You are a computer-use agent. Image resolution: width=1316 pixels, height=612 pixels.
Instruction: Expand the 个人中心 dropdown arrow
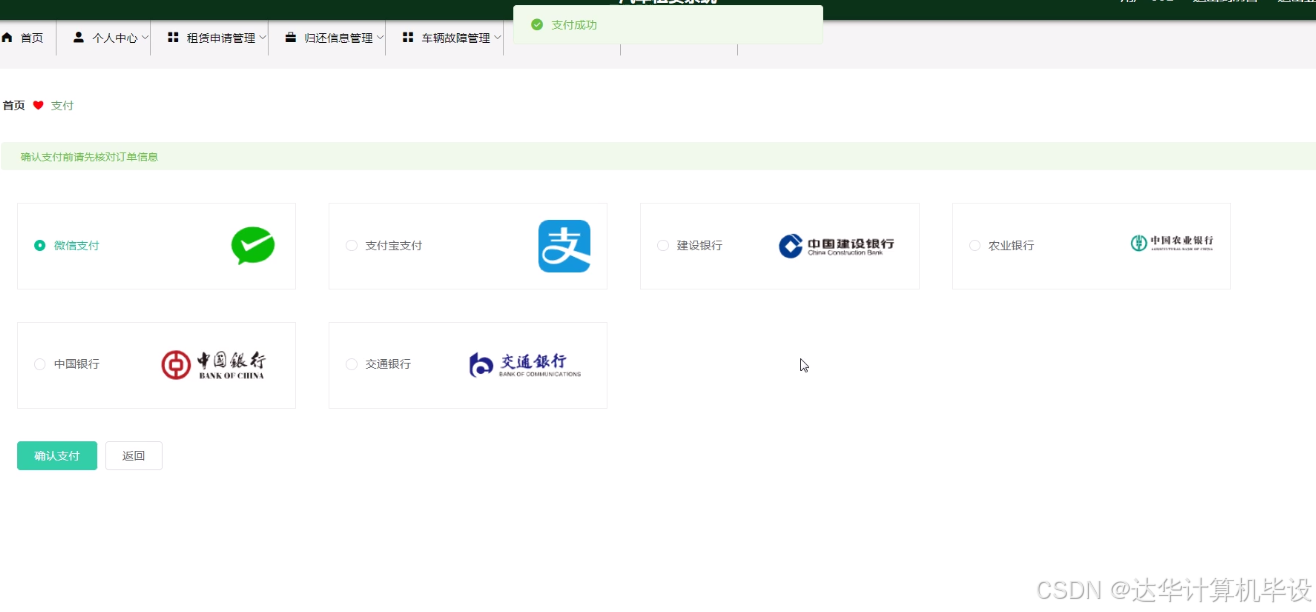click(145, 38)
